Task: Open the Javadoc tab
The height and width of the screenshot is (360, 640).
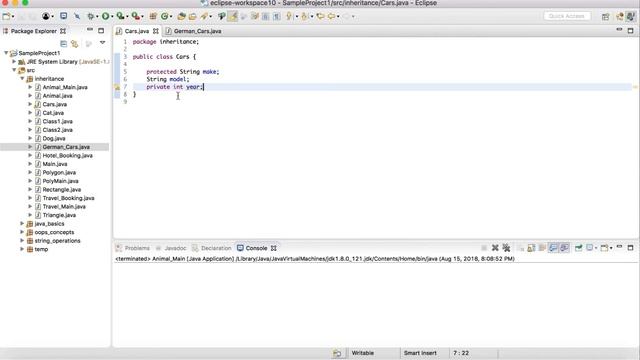Action: coord(171,248)
